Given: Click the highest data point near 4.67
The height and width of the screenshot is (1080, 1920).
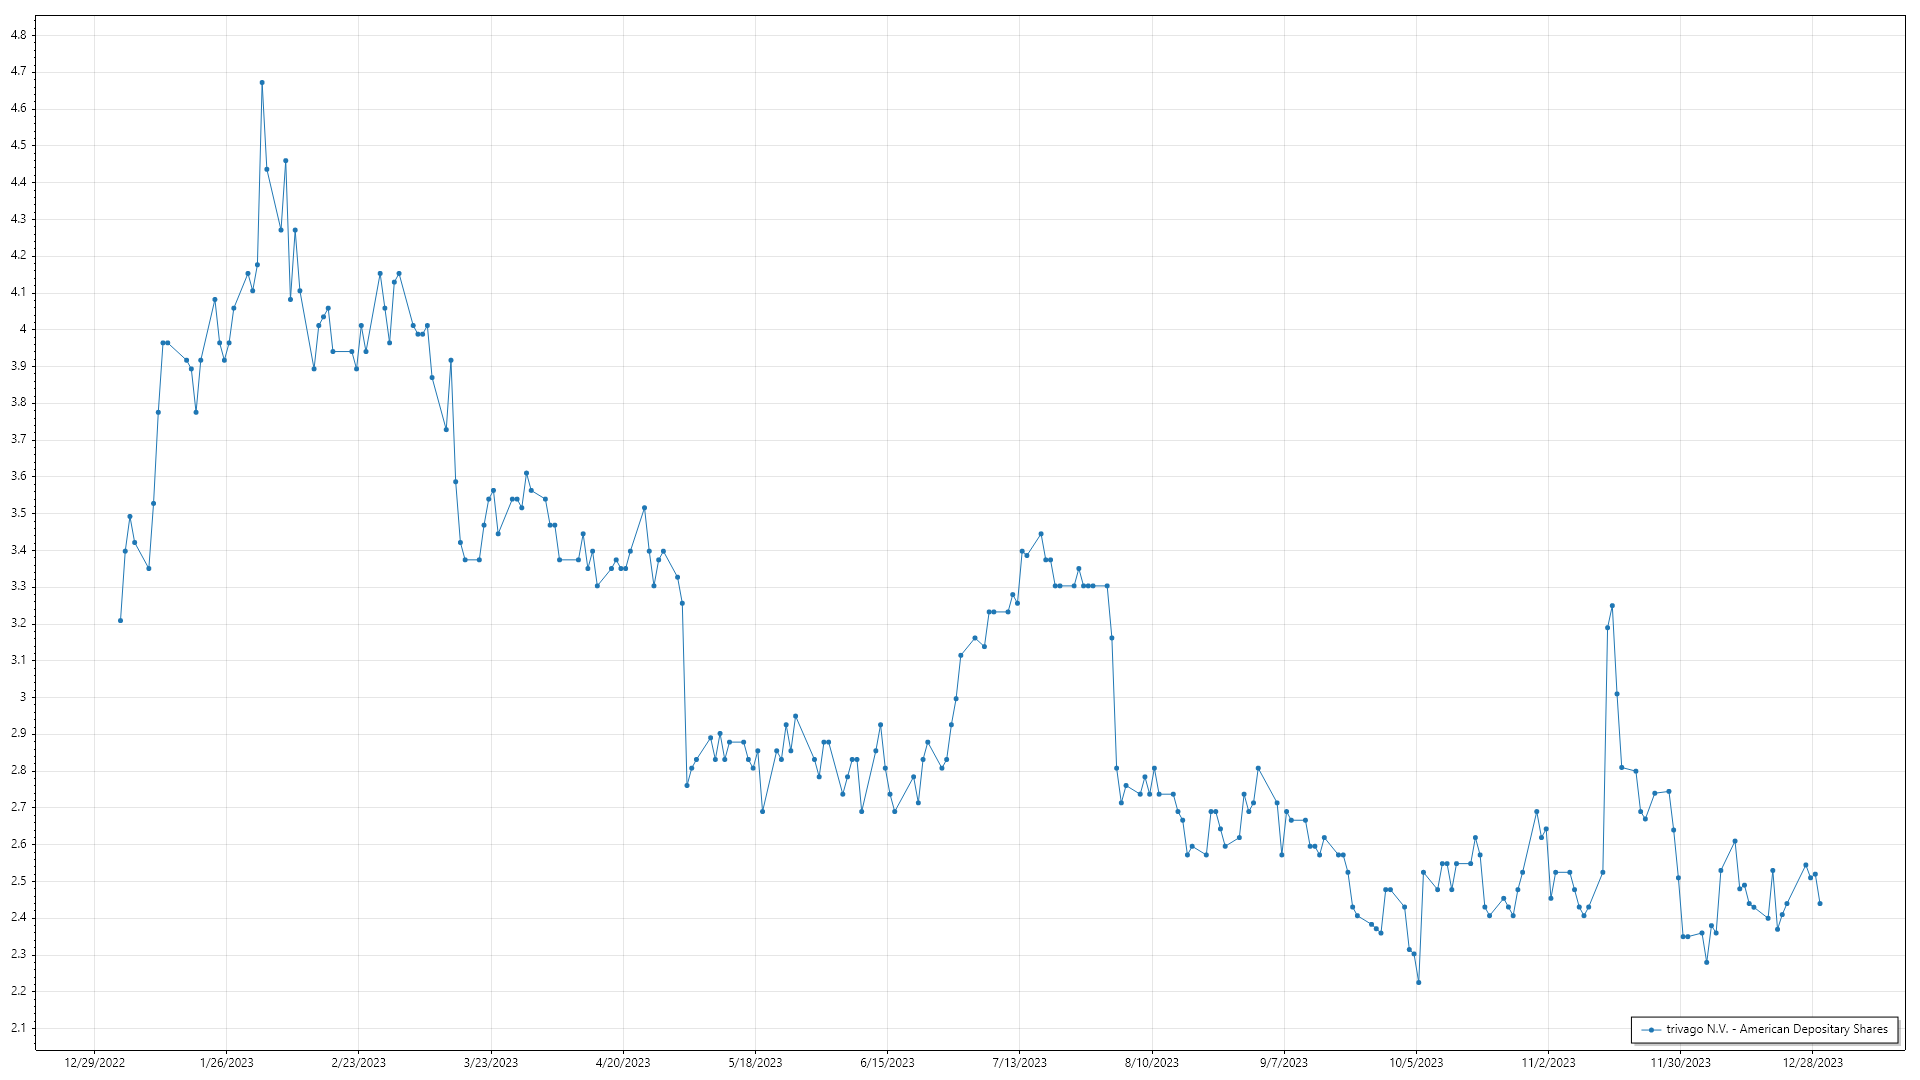Looking at the screenshot, I should coord(262,83).
